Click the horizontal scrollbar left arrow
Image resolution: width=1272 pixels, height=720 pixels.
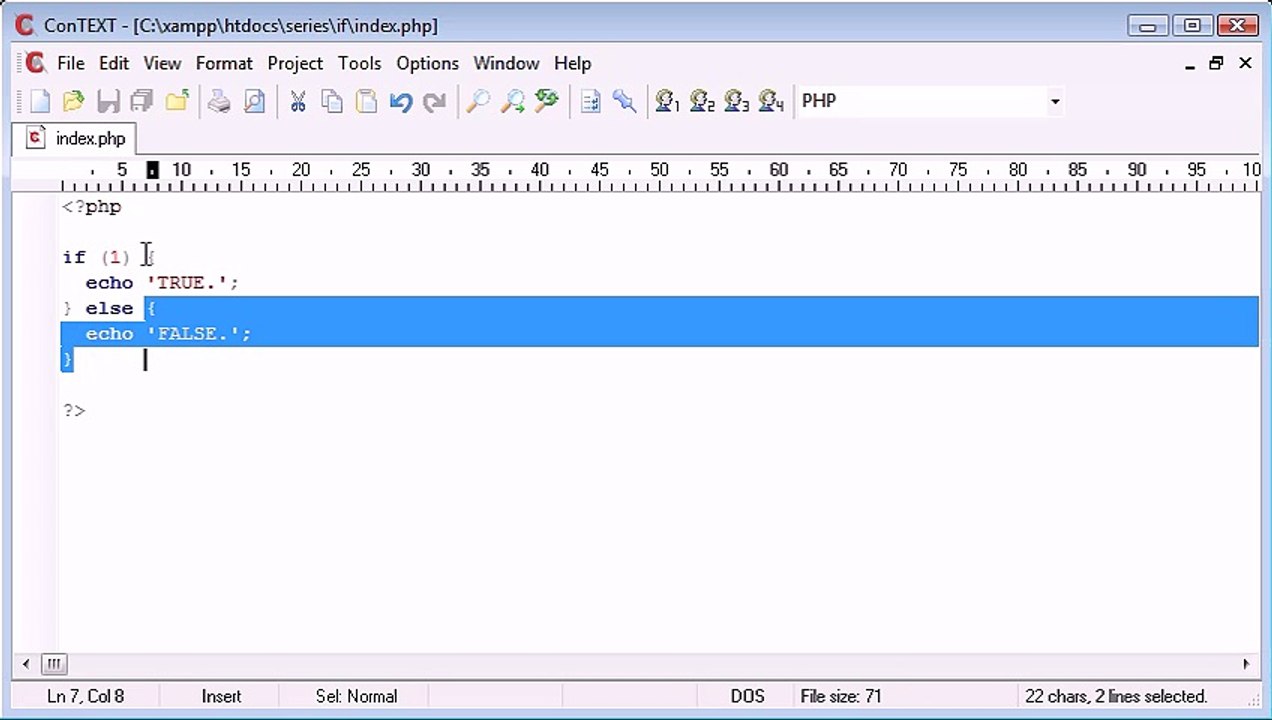pos(26,663)
